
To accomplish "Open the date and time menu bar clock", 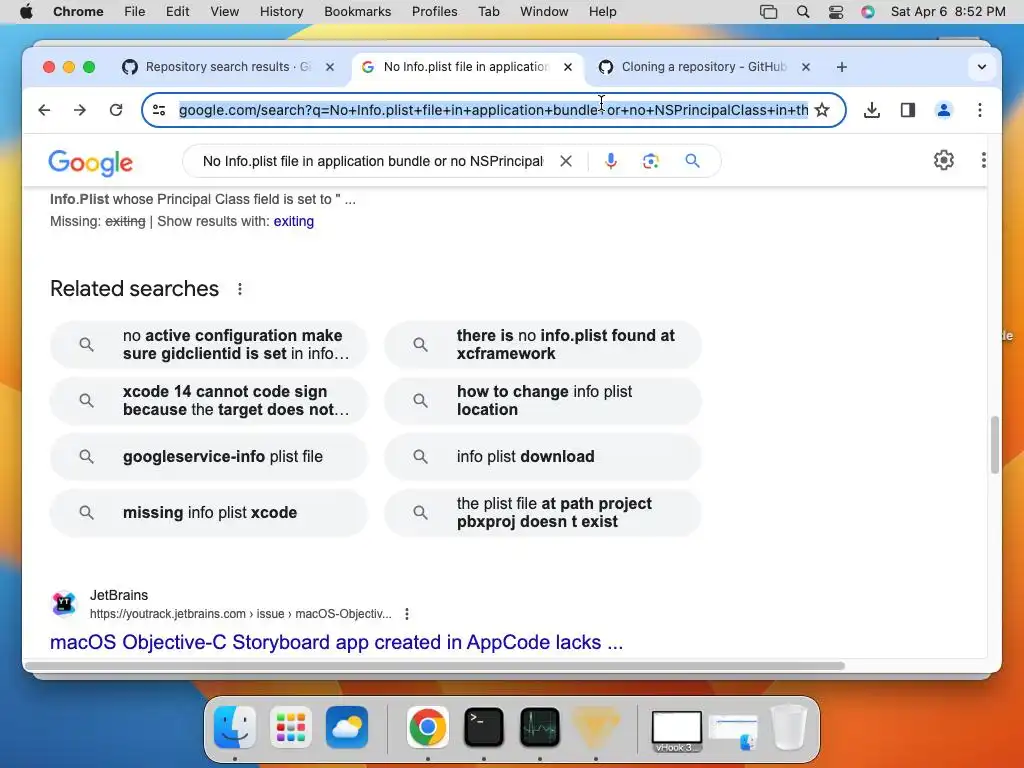I will point(948,12).
